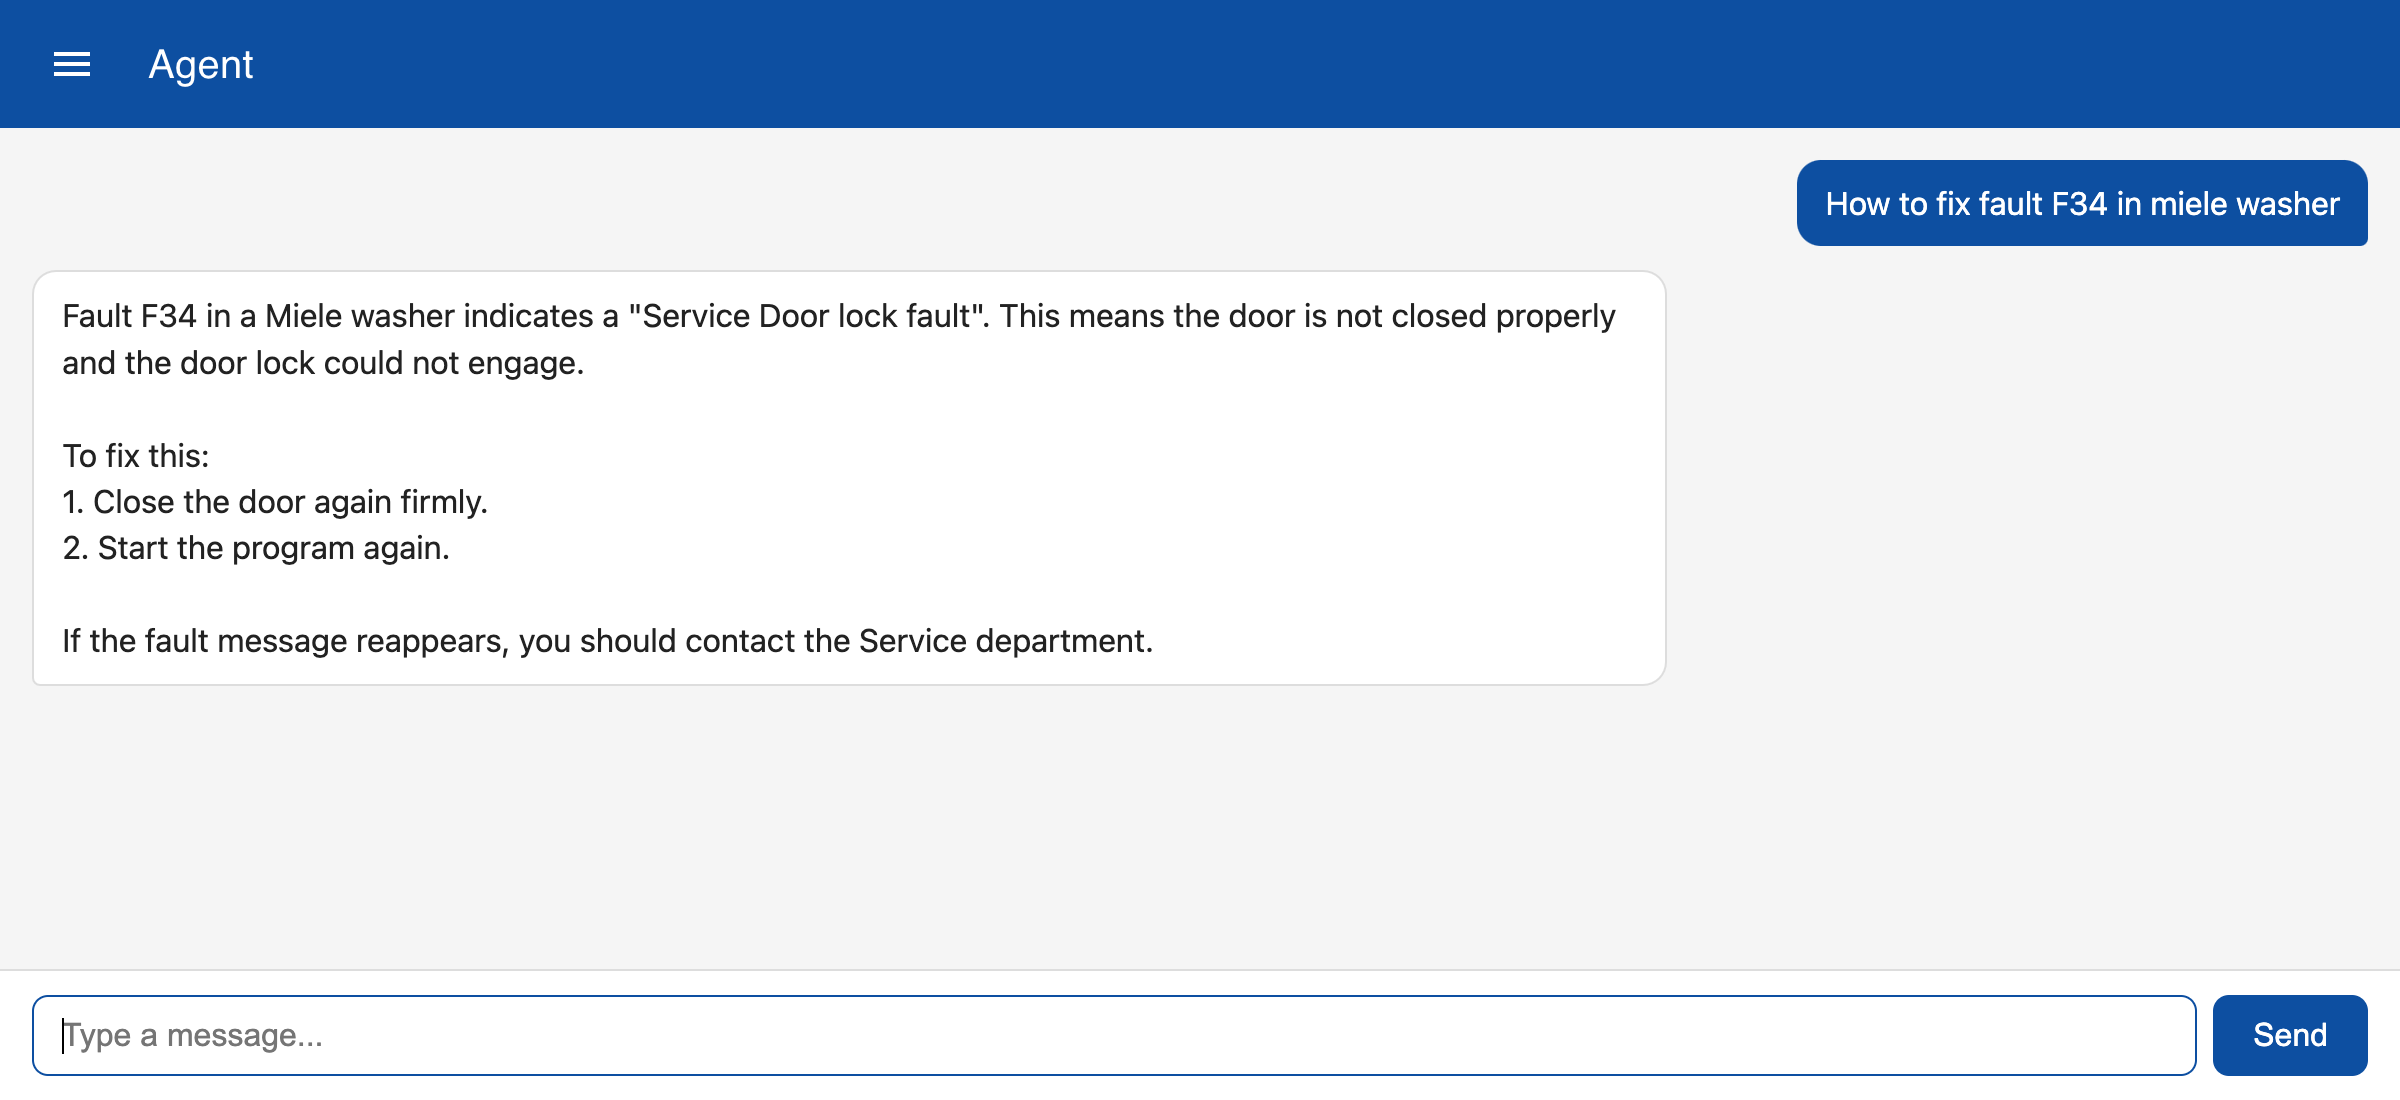Send the message with Send button
Image resolution: width=2400 pixels, height=1100 pixels.
click(x=2289, y=1035)
